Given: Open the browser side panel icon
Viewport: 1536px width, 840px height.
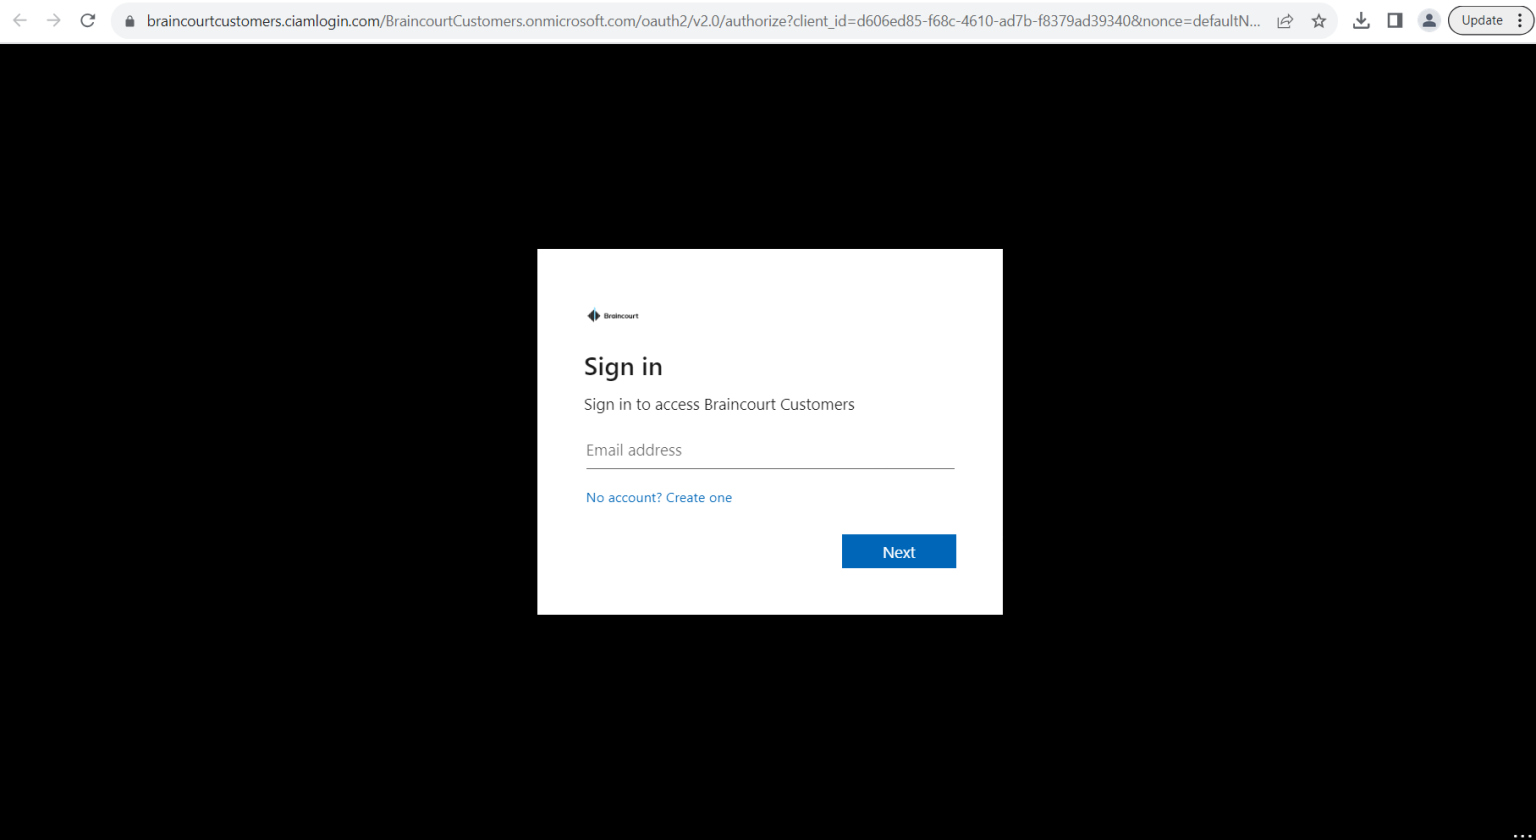Looking at the screenshot, I should [x=1395, y=20].
